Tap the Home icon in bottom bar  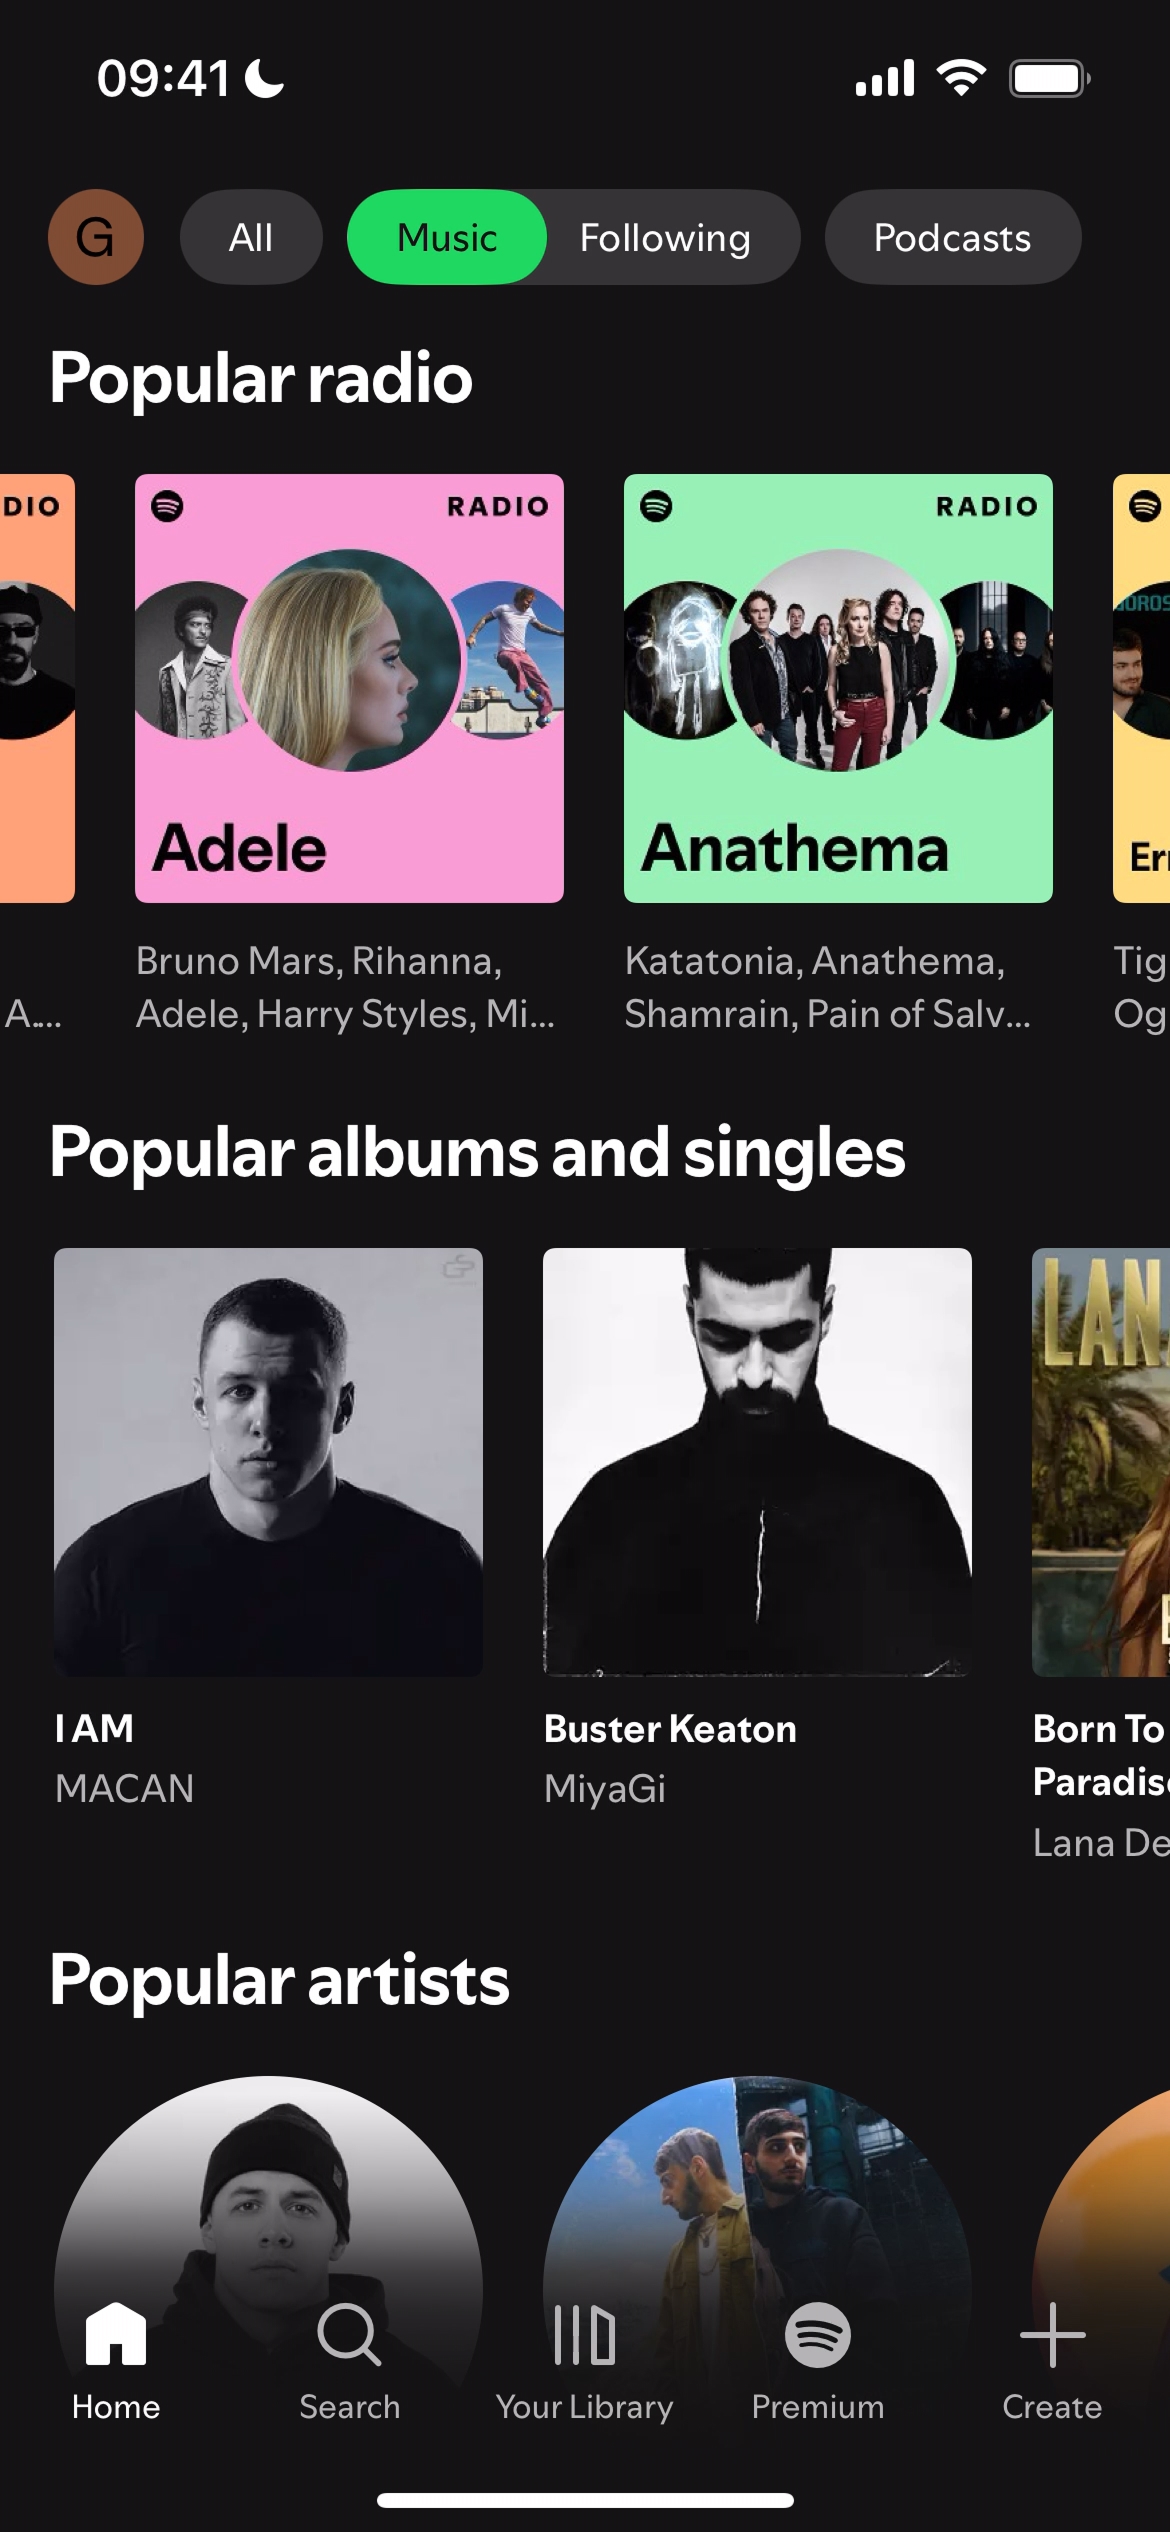click(116, 2334)
